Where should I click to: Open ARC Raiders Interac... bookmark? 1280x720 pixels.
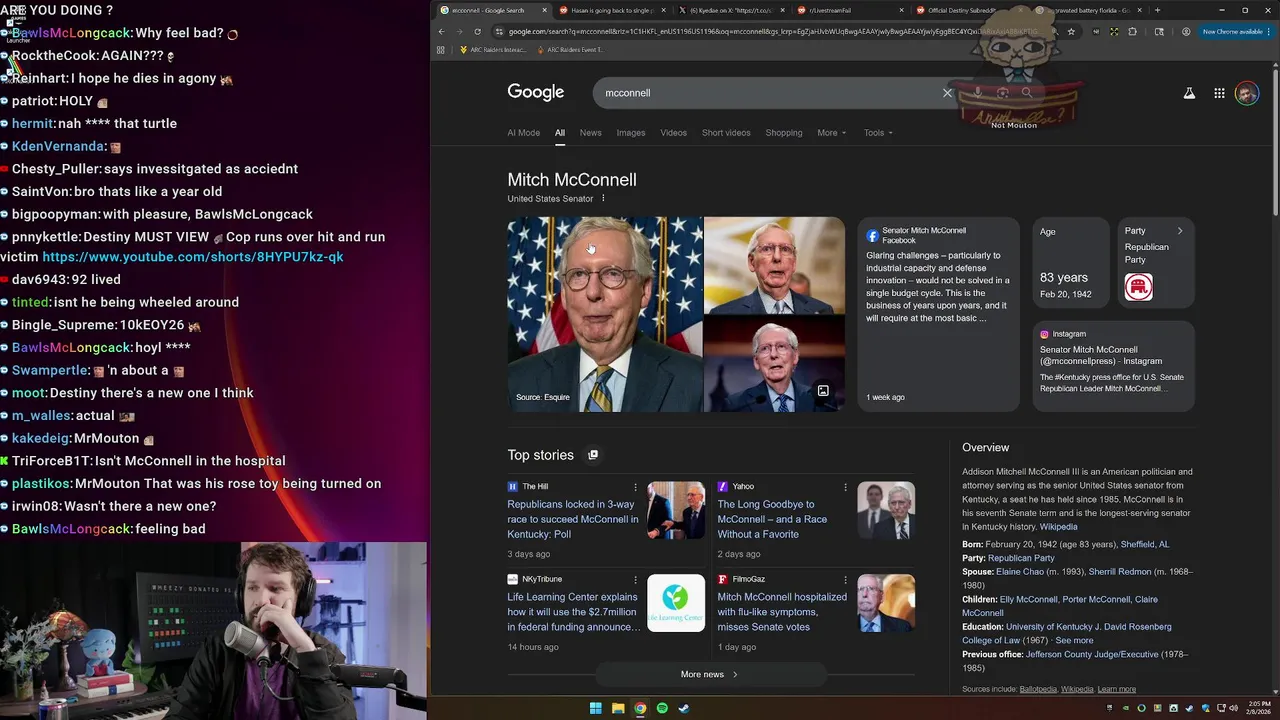click(x=493, y=49)
